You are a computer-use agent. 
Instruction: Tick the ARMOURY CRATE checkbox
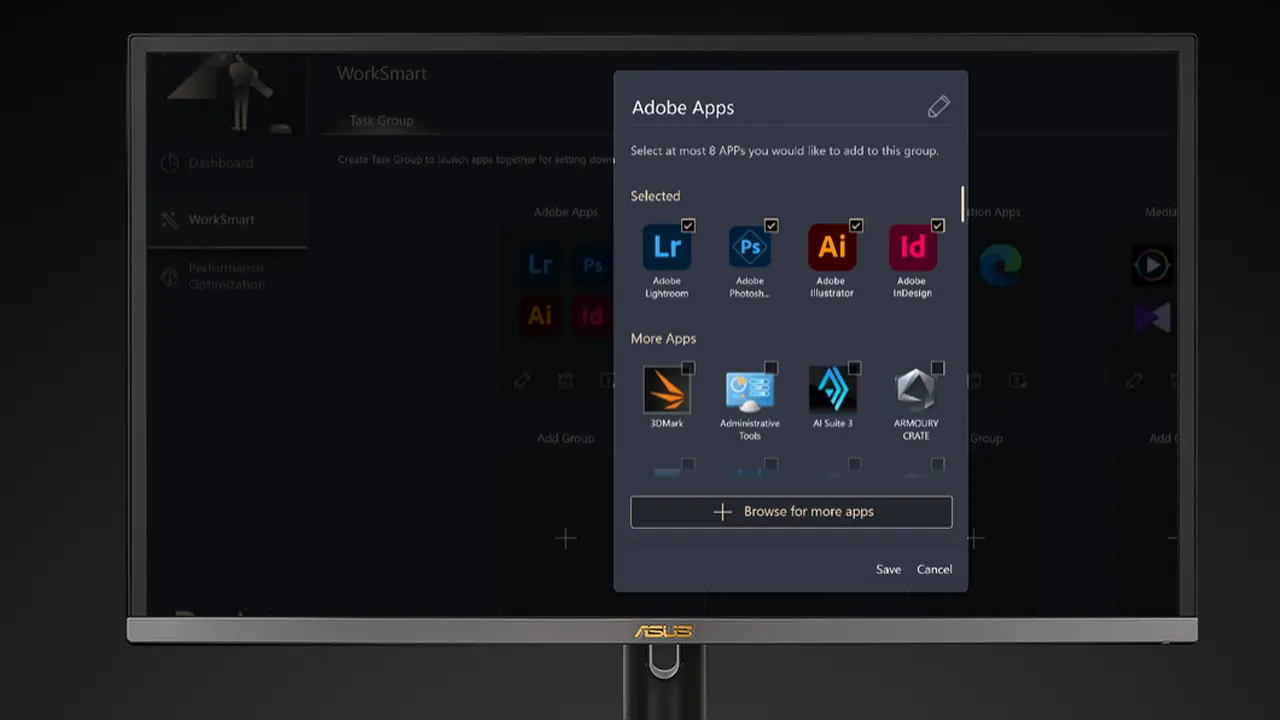937,368
